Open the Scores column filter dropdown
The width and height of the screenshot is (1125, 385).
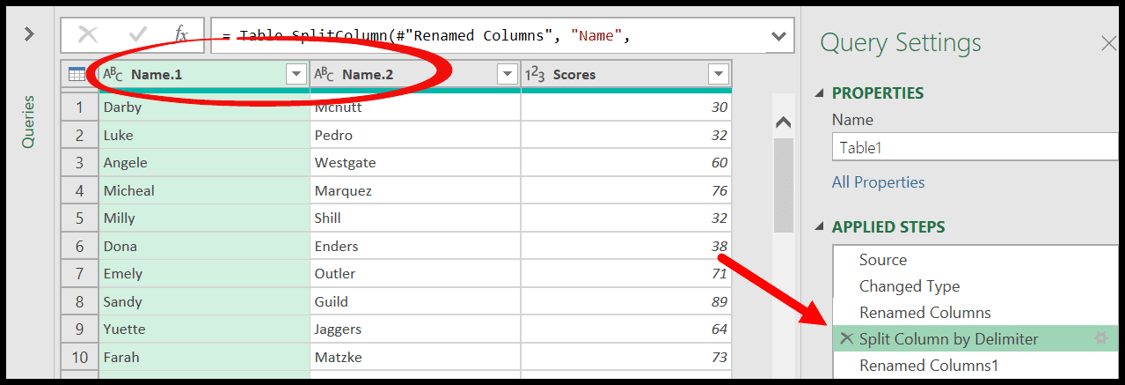pyautogui.click(x=718, y=75)
